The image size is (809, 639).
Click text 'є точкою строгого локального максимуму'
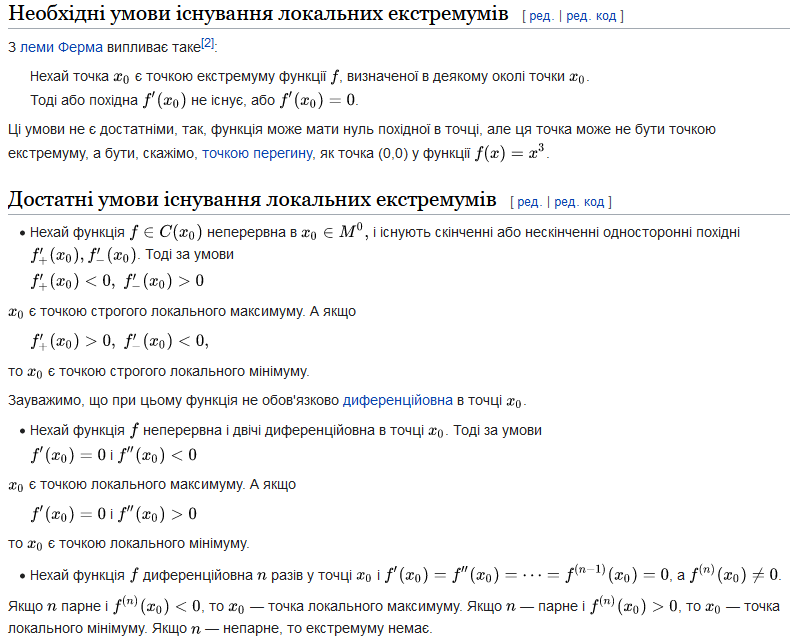[166, 312]
